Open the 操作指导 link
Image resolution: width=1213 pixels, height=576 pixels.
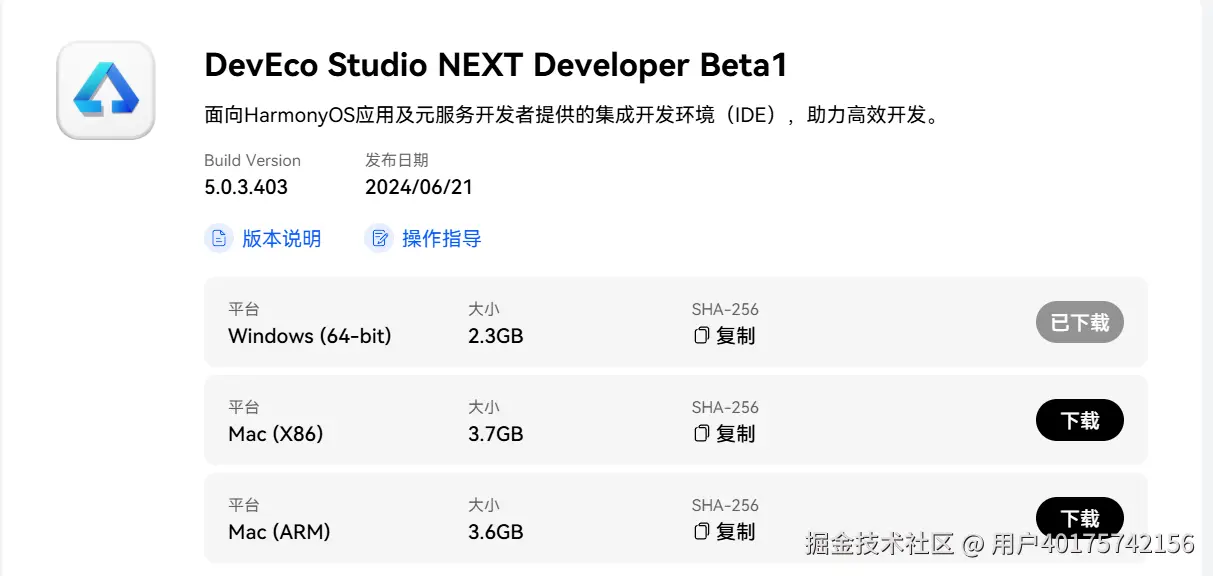coord(441,239)
